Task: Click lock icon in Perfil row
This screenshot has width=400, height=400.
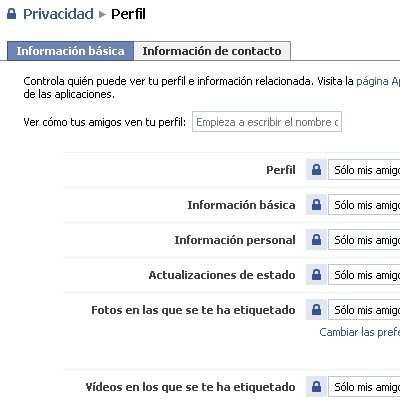Action: 316,170
